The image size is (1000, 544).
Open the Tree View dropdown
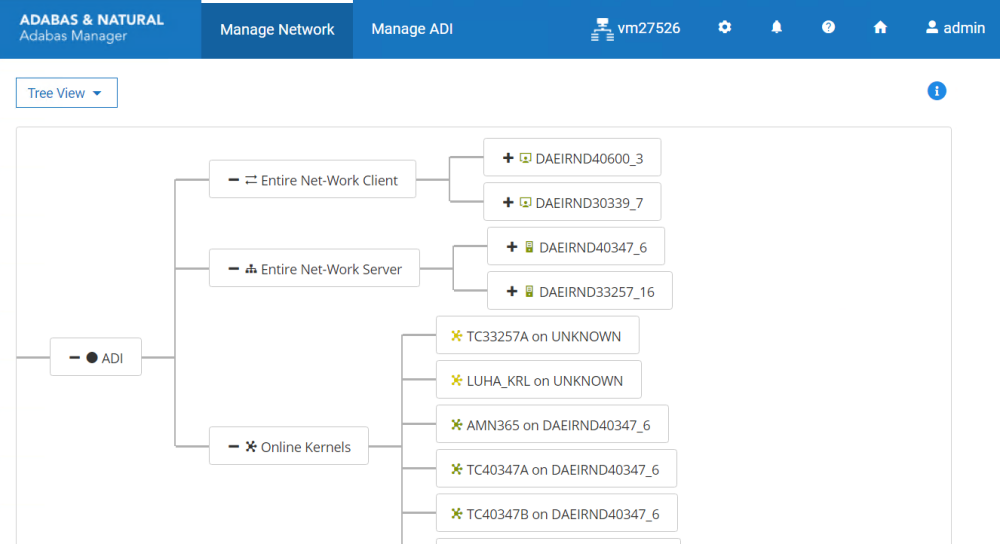[66, 93]
